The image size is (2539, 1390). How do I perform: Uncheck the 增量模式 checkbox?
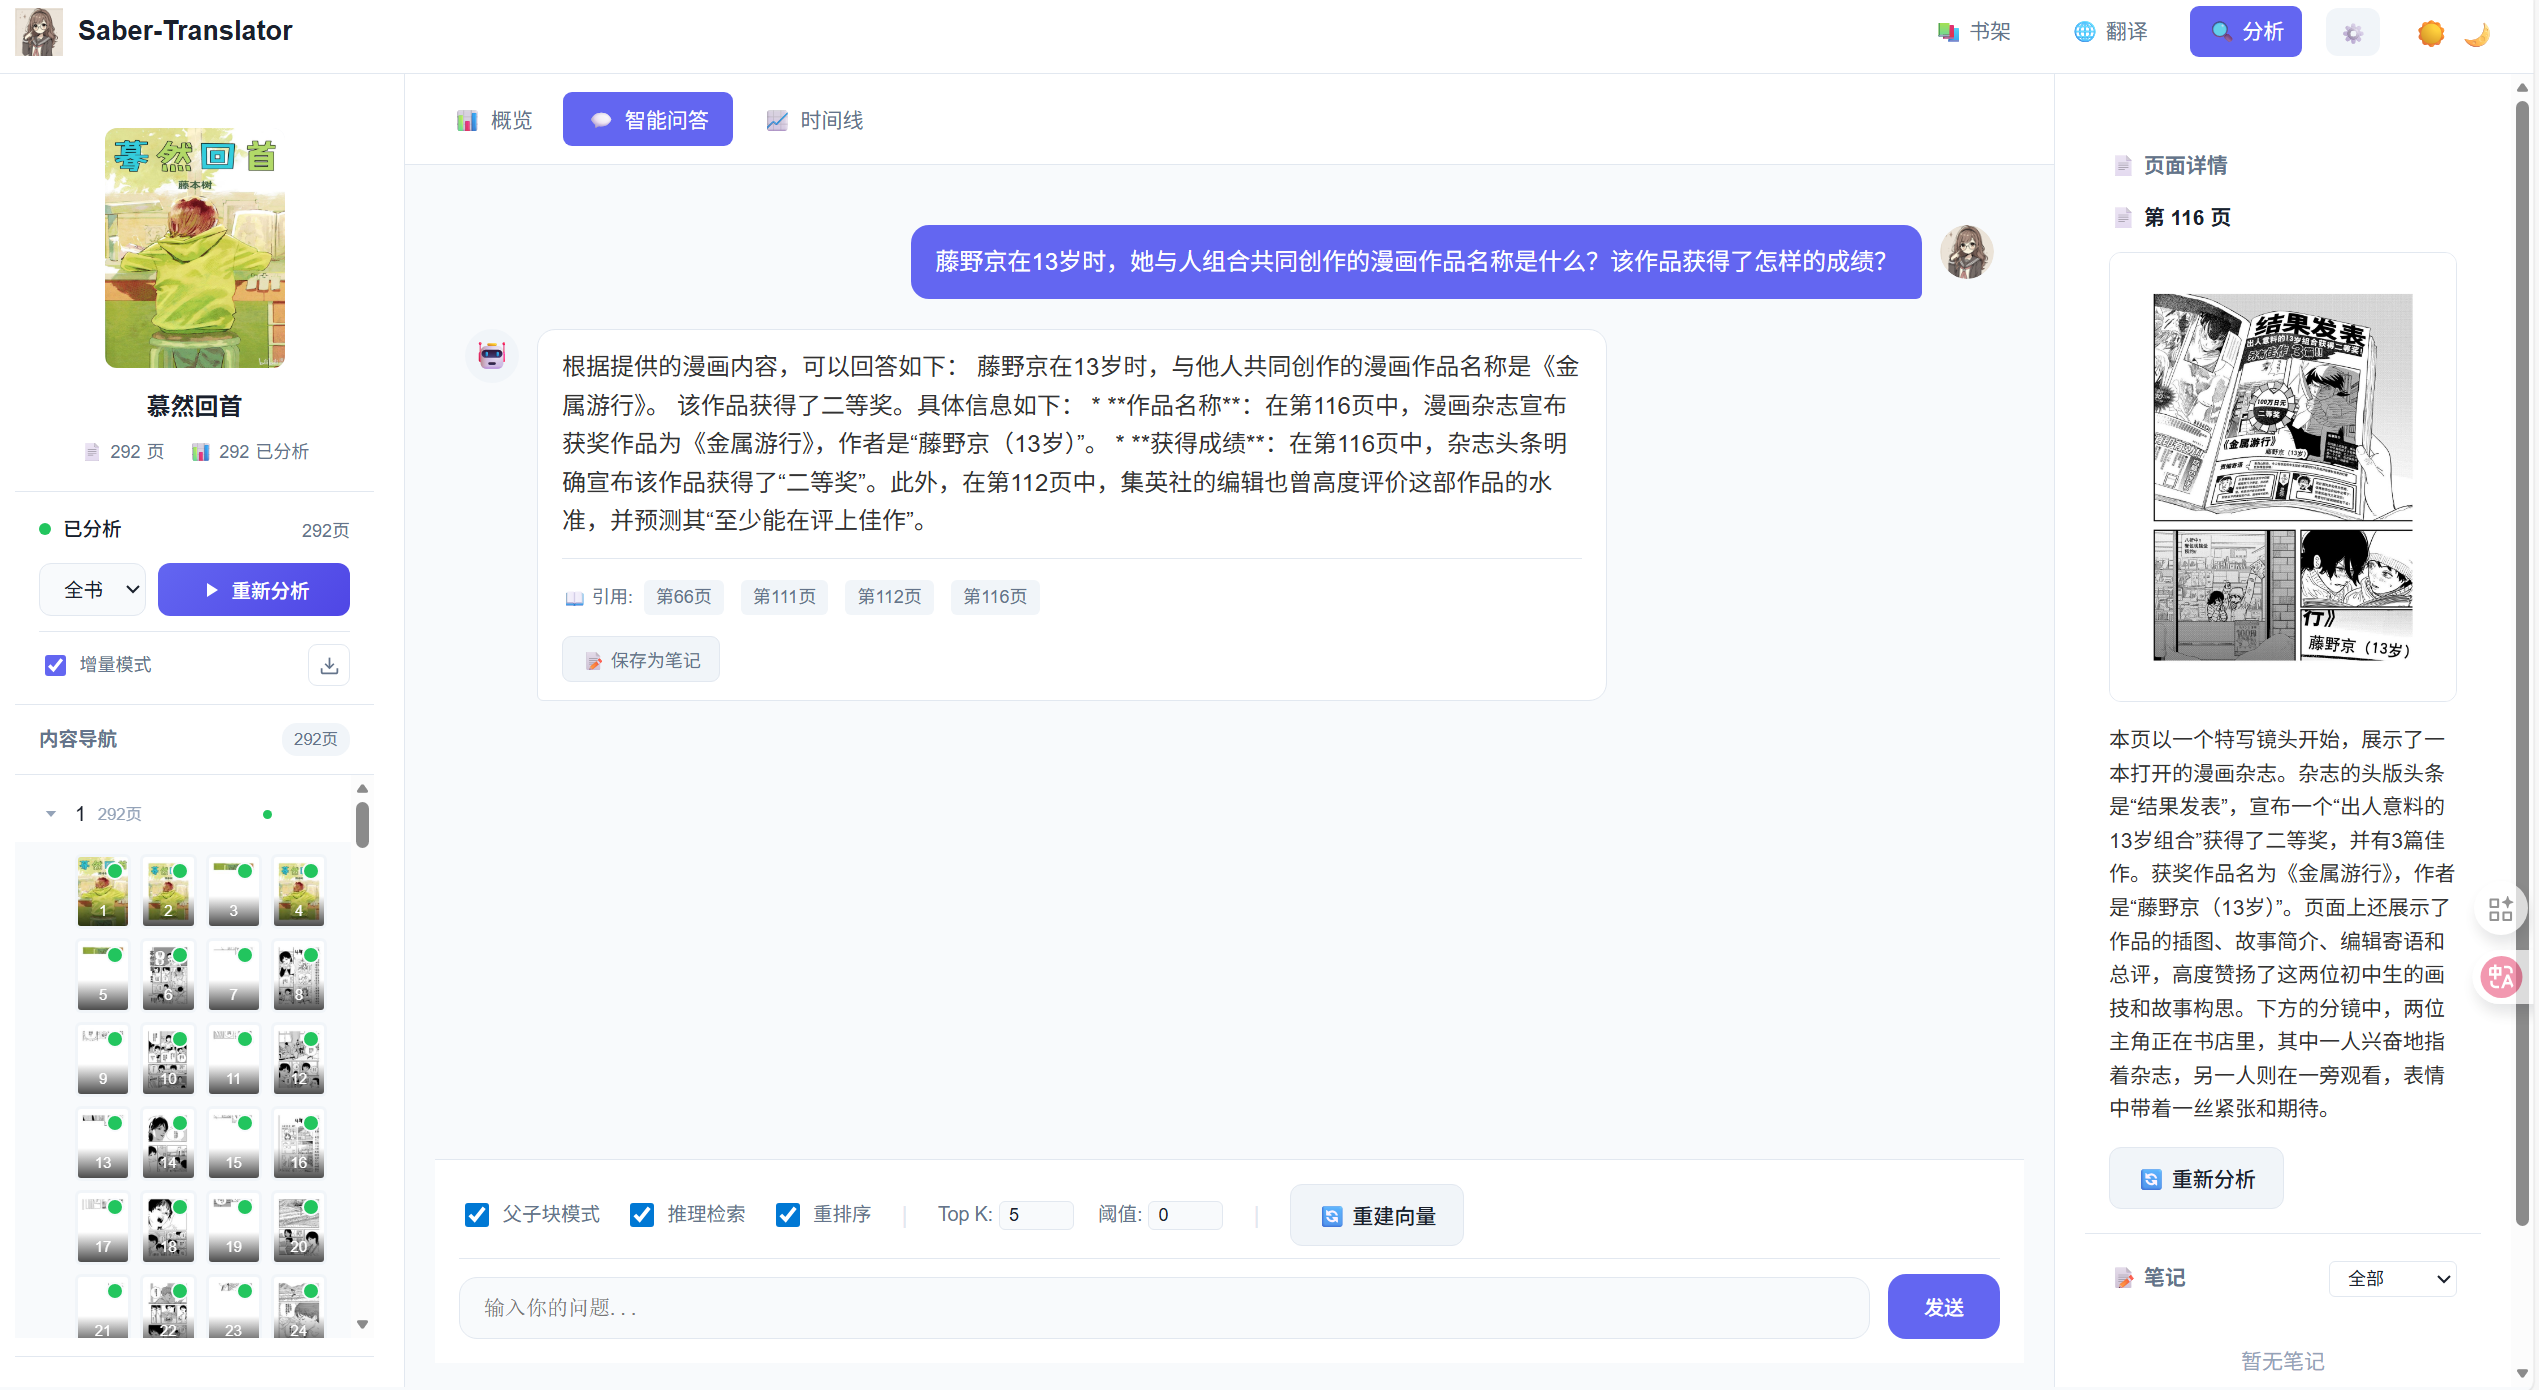55,664
